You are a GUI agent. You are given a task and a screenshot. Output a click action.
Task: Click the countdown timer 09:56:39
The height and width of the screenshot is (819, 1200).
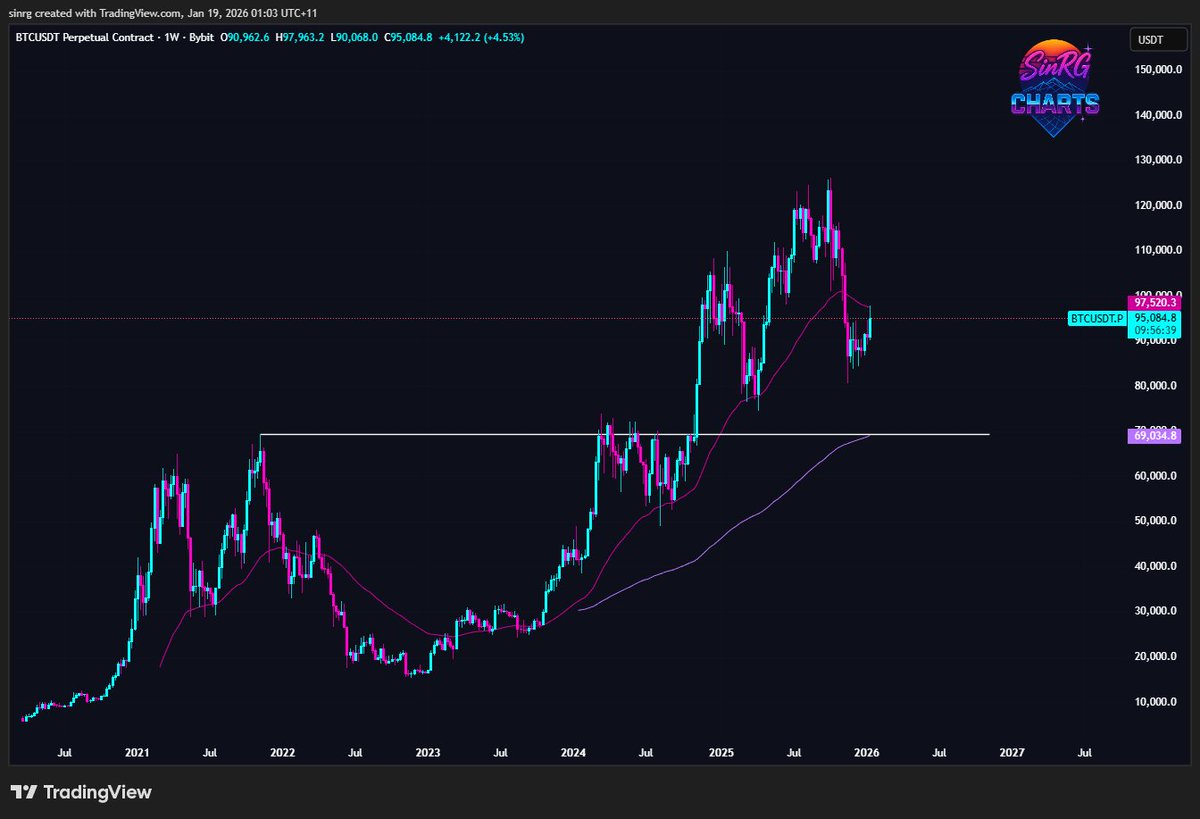click(1155, 331)
